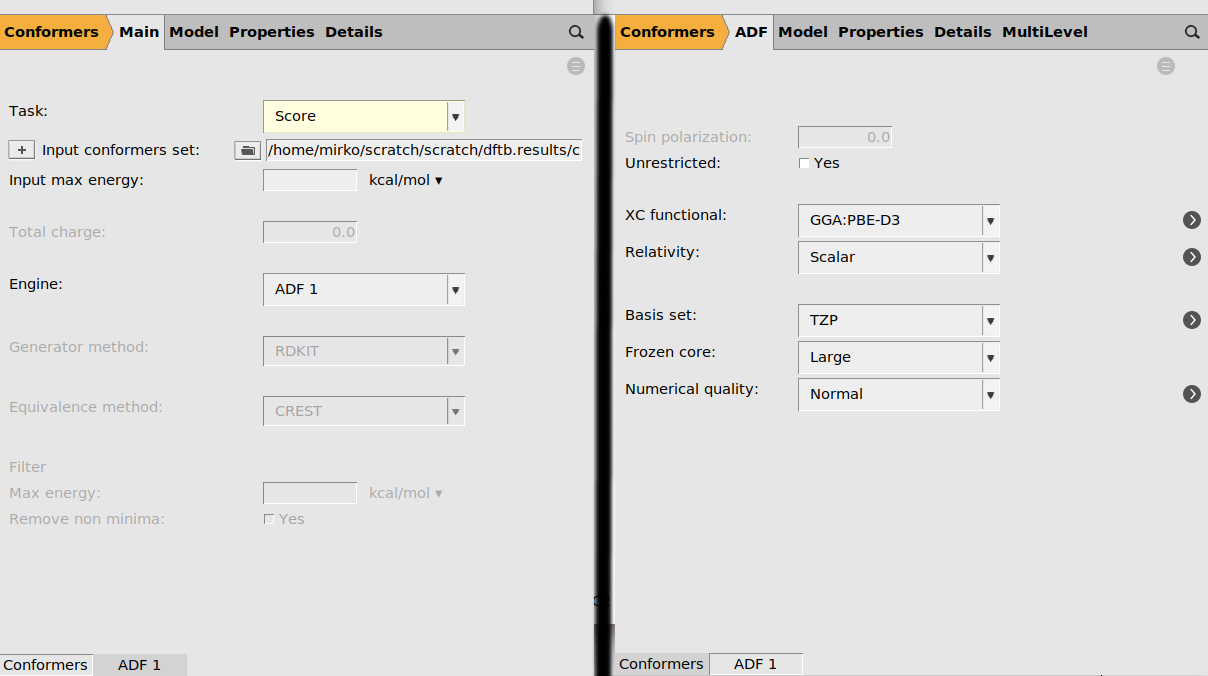
Task: Open Numerical quality details via arrow icon
Action: (x=1191, y=394)
